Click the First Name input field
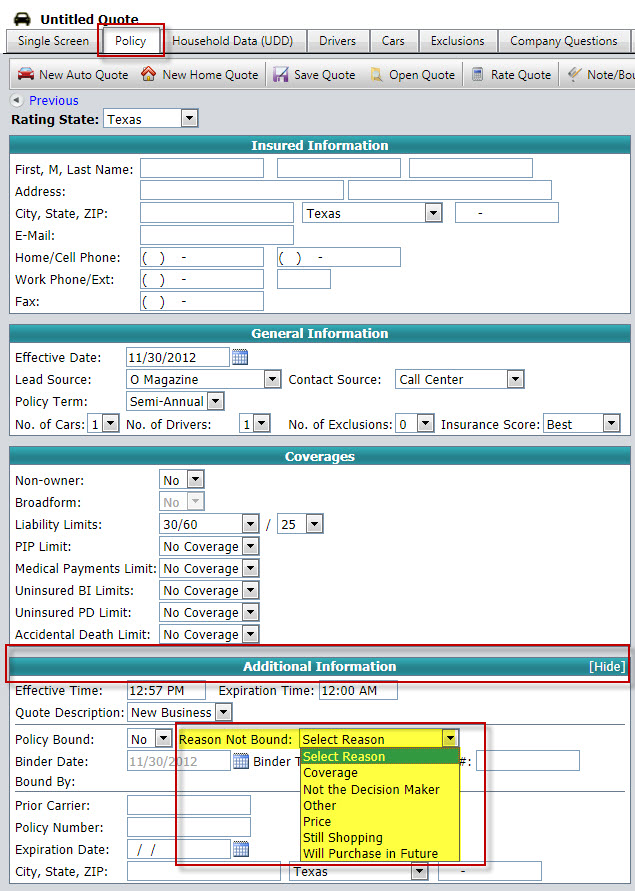 tap(202, 169)
